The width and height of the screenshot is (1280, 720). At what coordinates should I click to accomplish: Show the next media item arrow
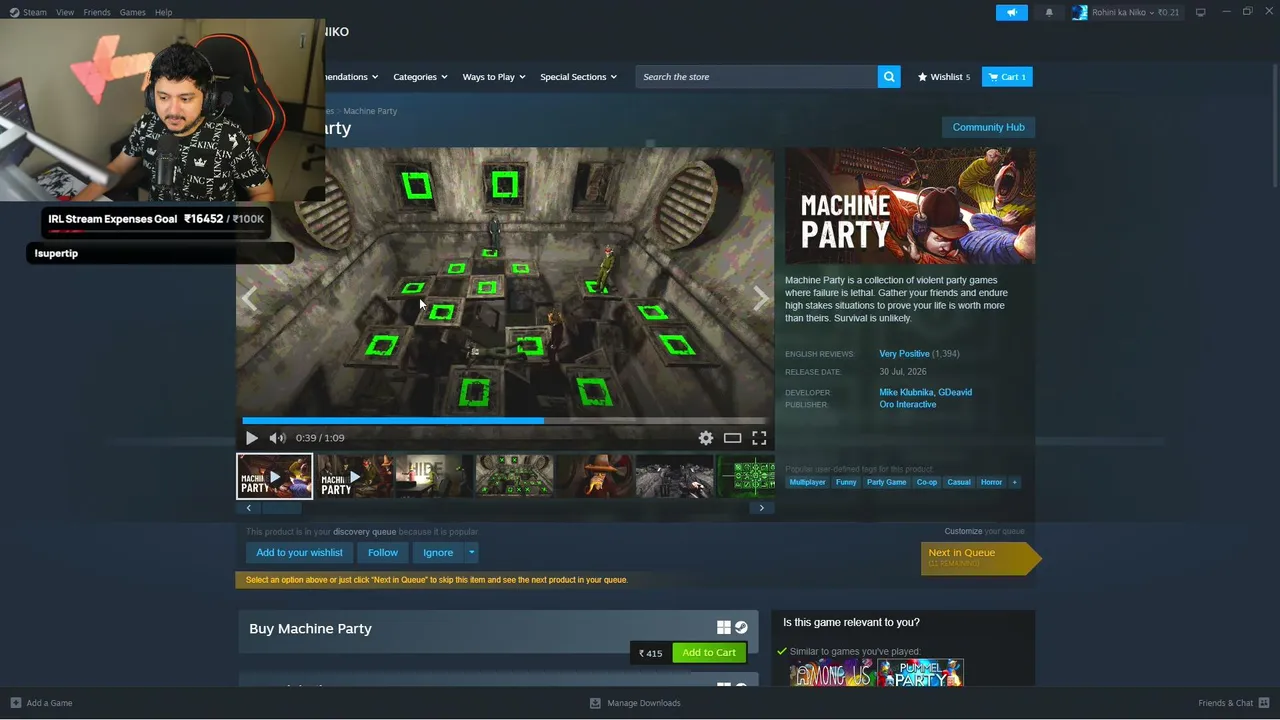(x=761, y=298)
